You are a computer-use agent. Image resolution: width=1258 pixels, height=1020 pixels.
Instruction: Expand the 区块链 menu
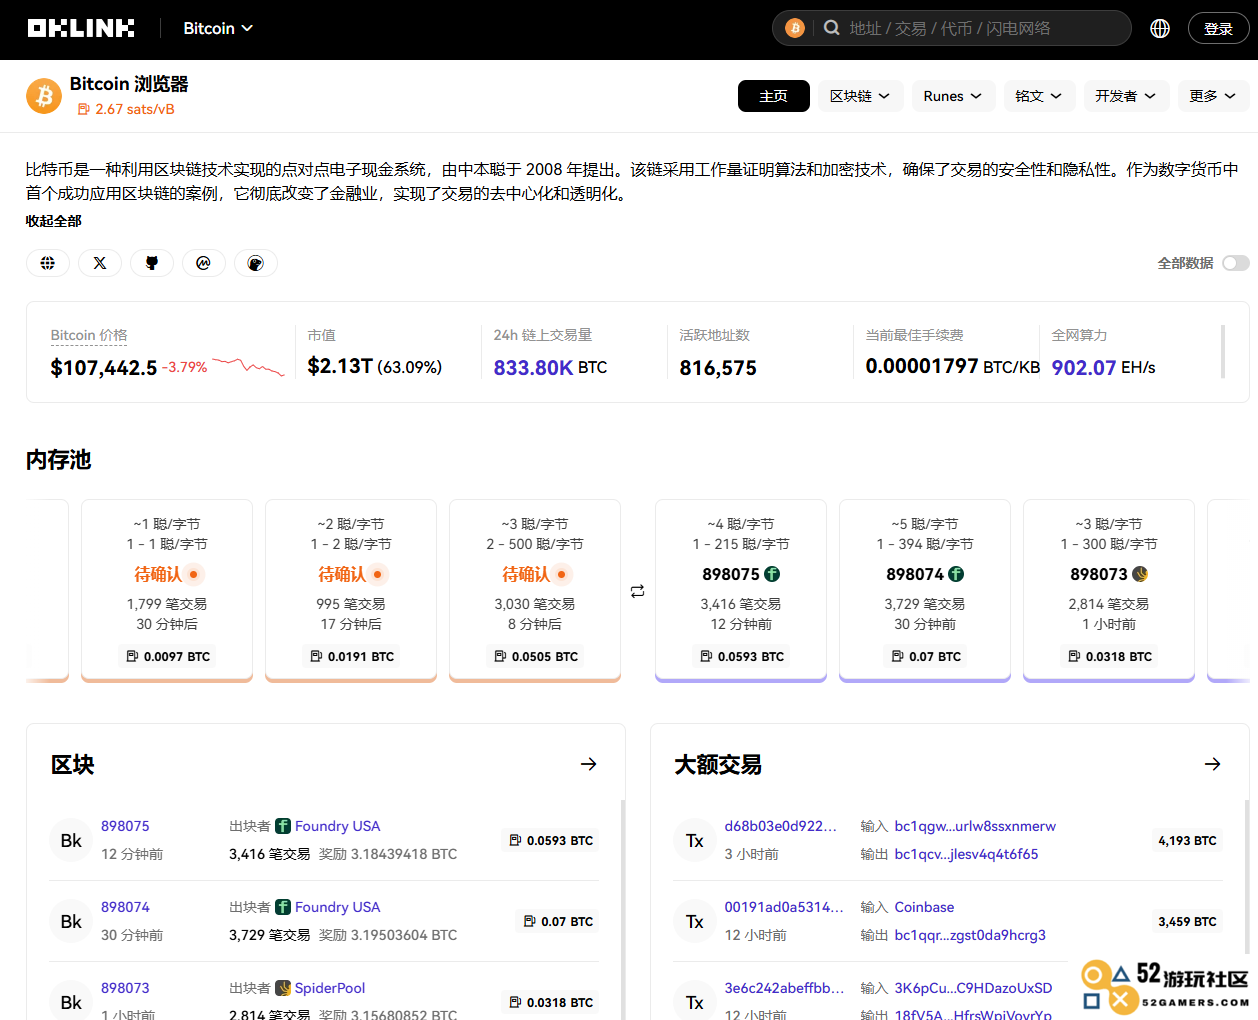tap(861, 96)
